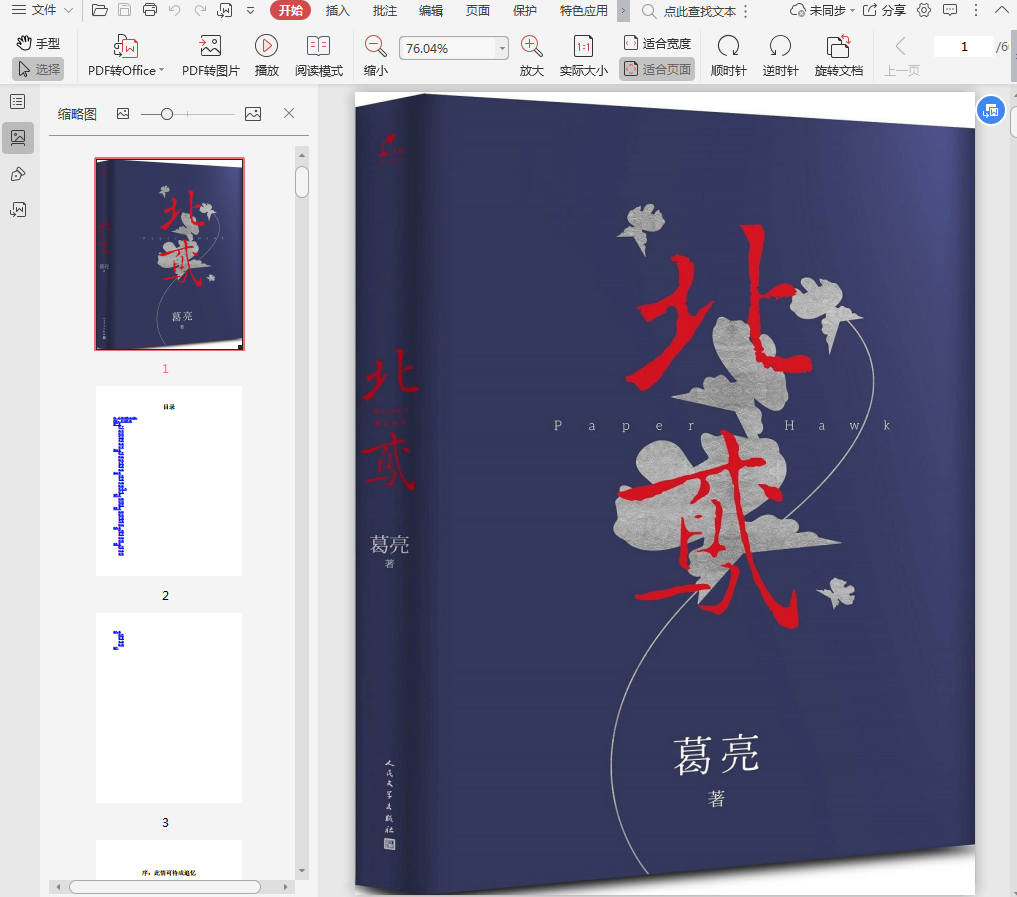Click the horizontal scroll right arrow
The image size is (1017, 897).
click(285, 887)
